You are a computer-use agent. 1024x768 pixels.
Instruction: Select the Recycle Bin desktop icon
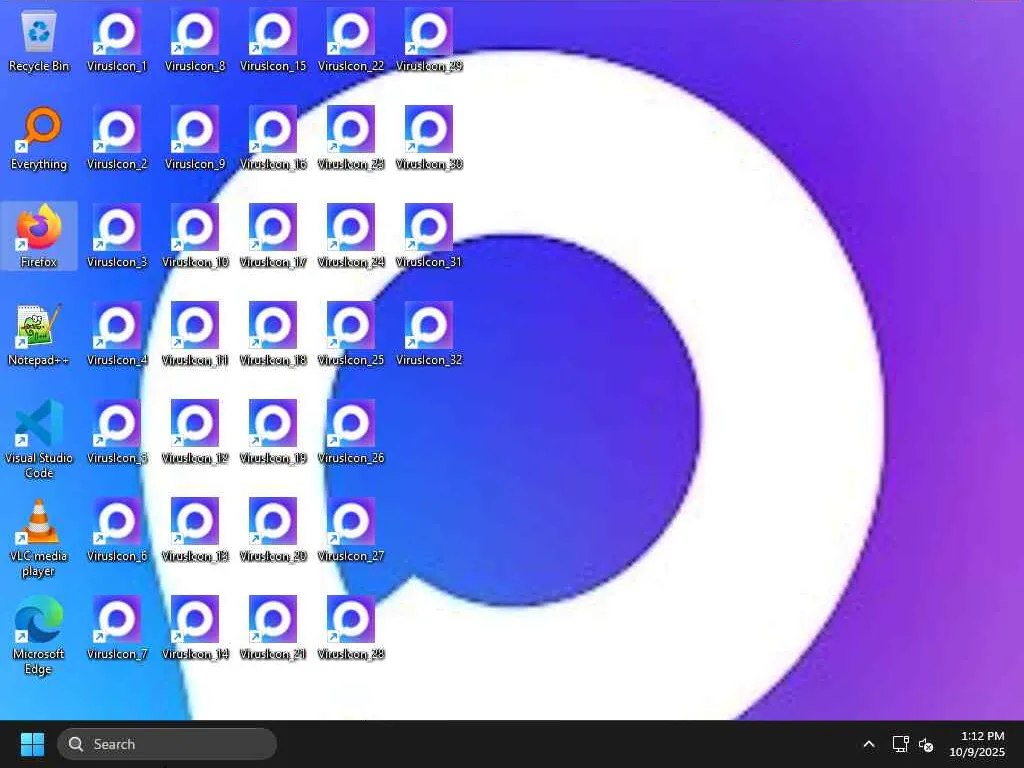(39, 40)
